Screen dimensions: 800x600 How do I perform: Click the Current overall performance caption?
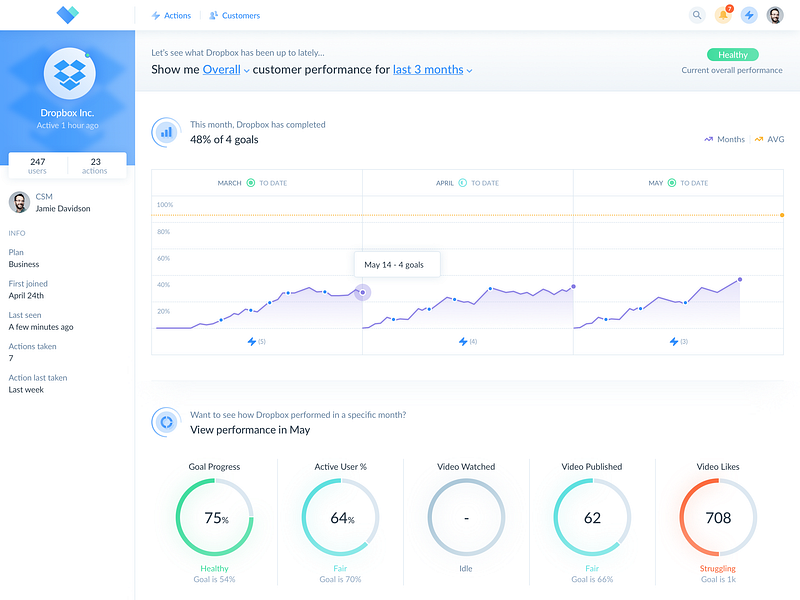(x=732, y=70)
